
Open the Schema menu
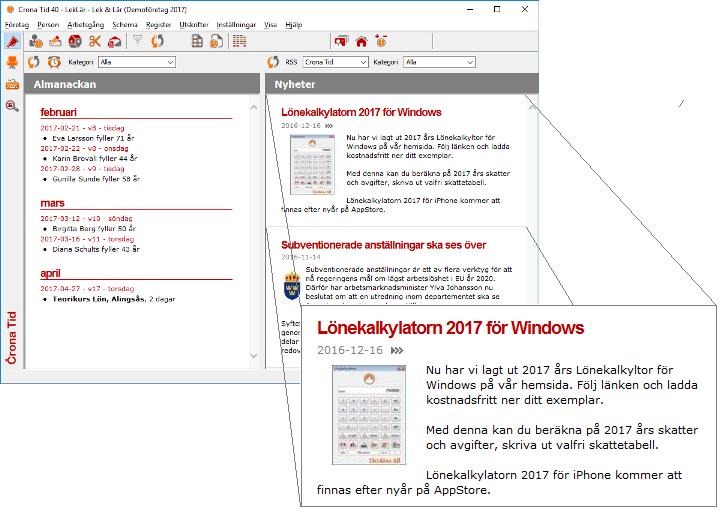125,25
